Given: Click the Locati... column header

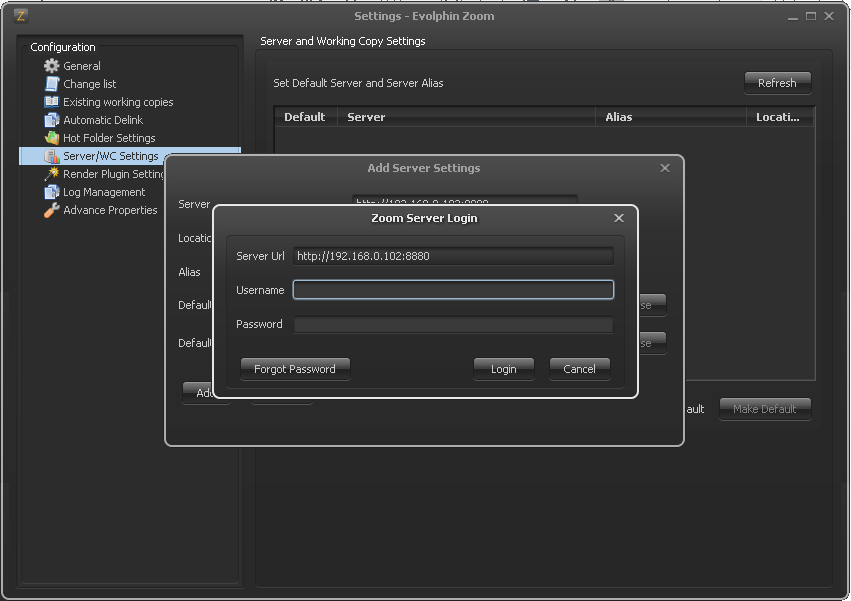Looking at the screenshot, I should [x=780, y=117].
